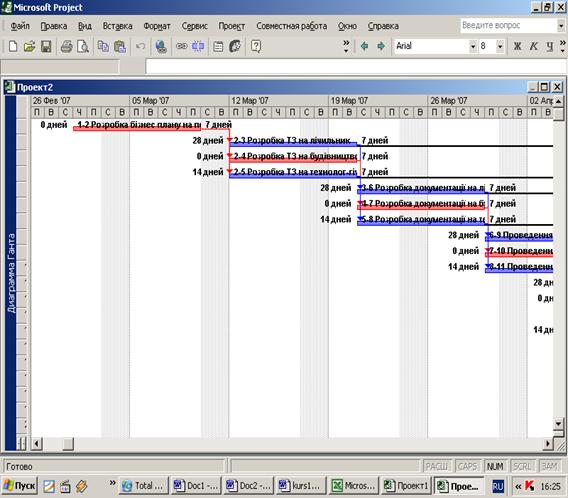The width and height of the screenshot is (568, 498).
Task: Expand the 'Введите вопрос' help box dropdown
Action: click(x=561, y=26)
